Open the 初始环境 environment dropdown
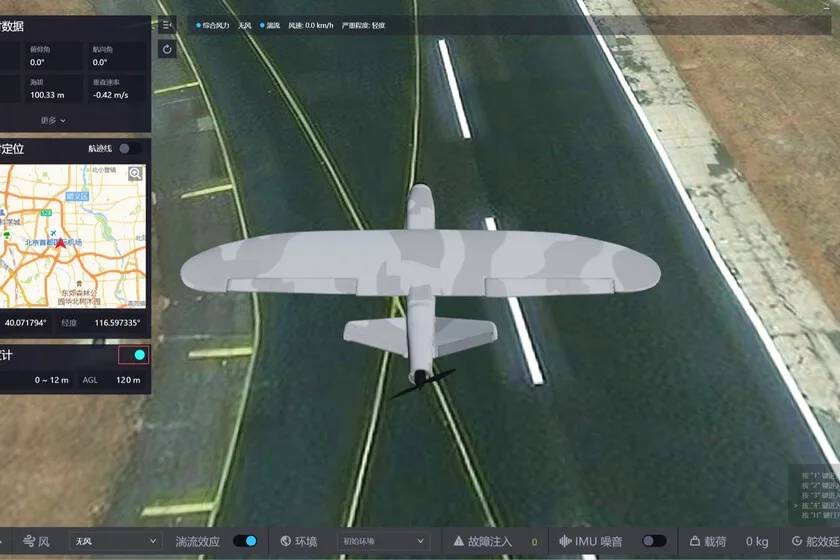 383,541
